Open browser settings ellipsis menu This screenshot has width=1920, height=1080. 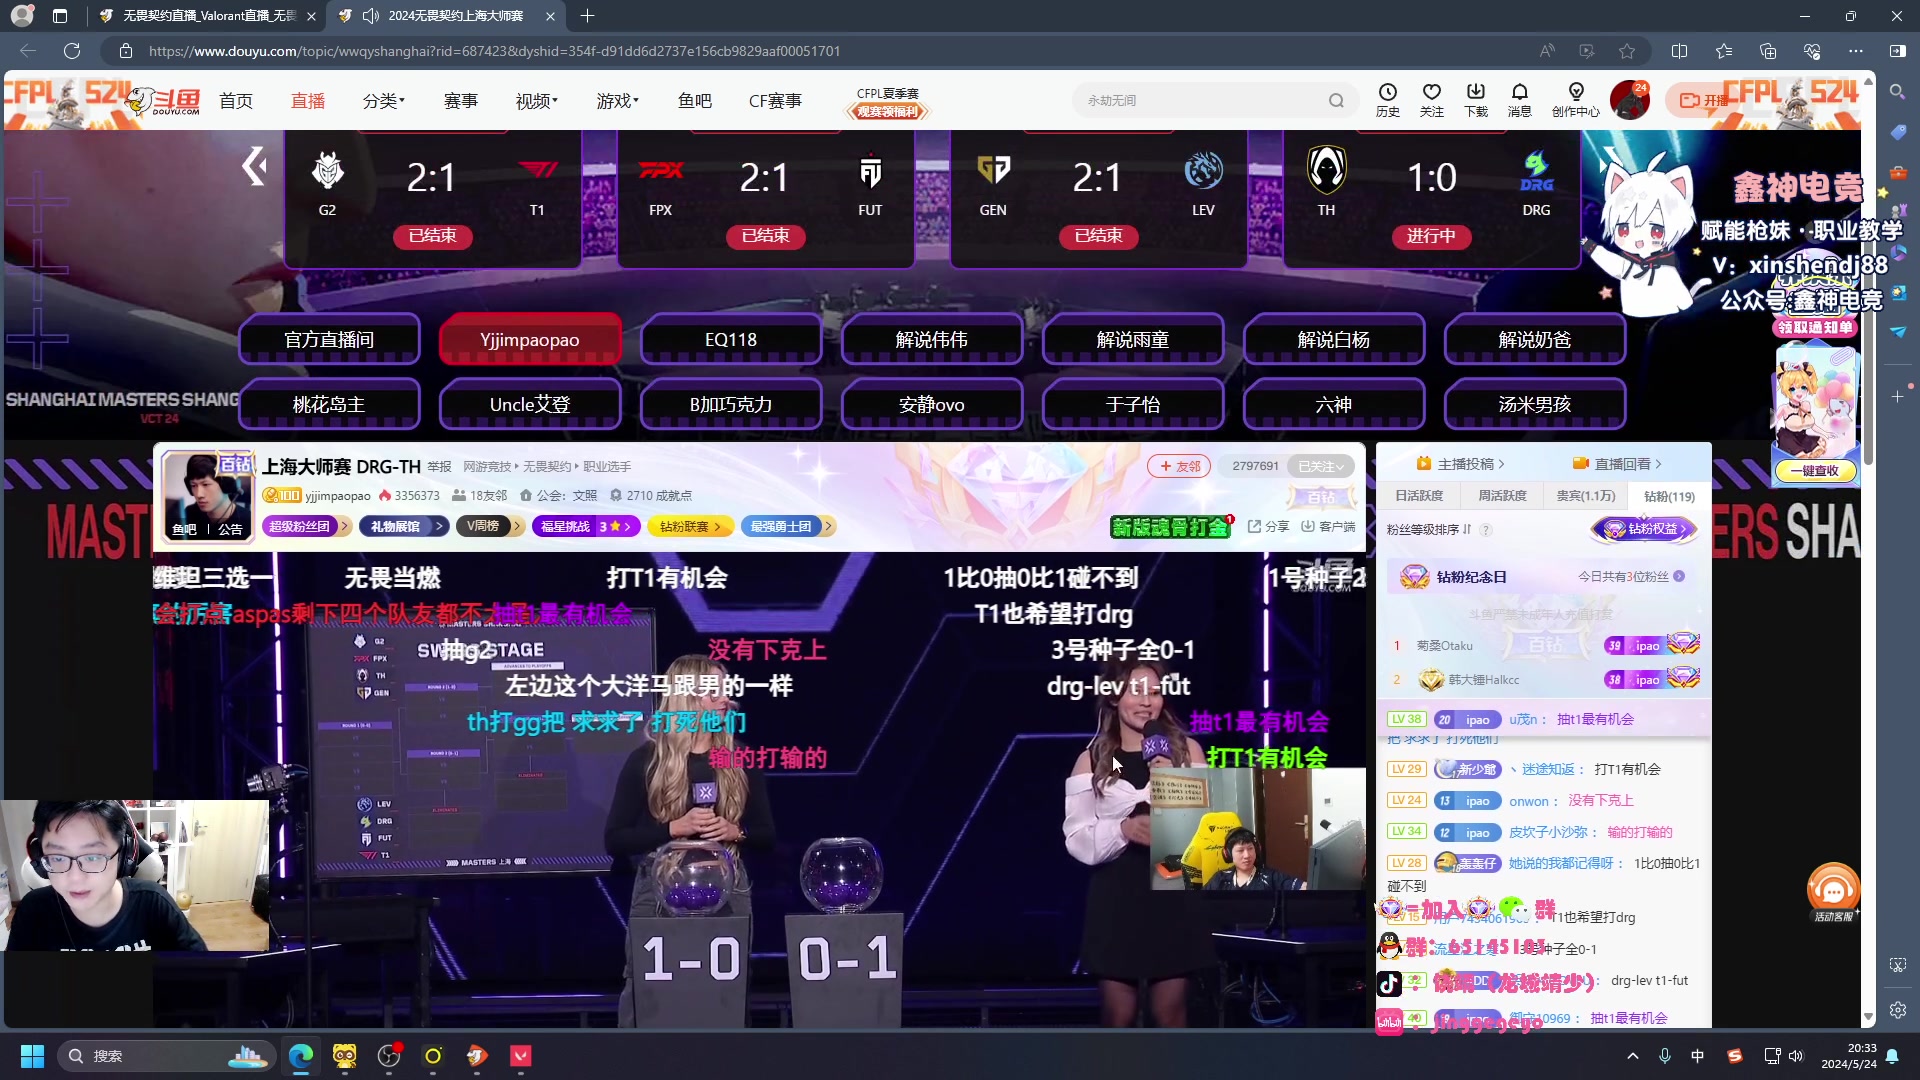point(1856,51)
